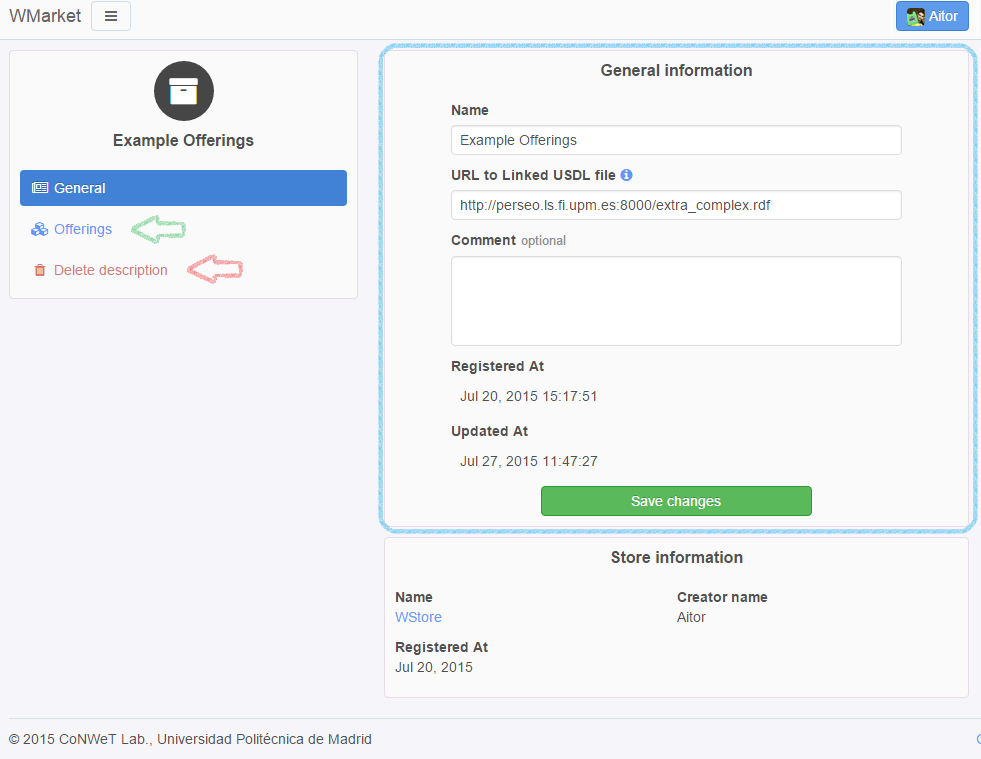Open the hamburger navigation menu

pyautogui.click(x=111, y=16)
